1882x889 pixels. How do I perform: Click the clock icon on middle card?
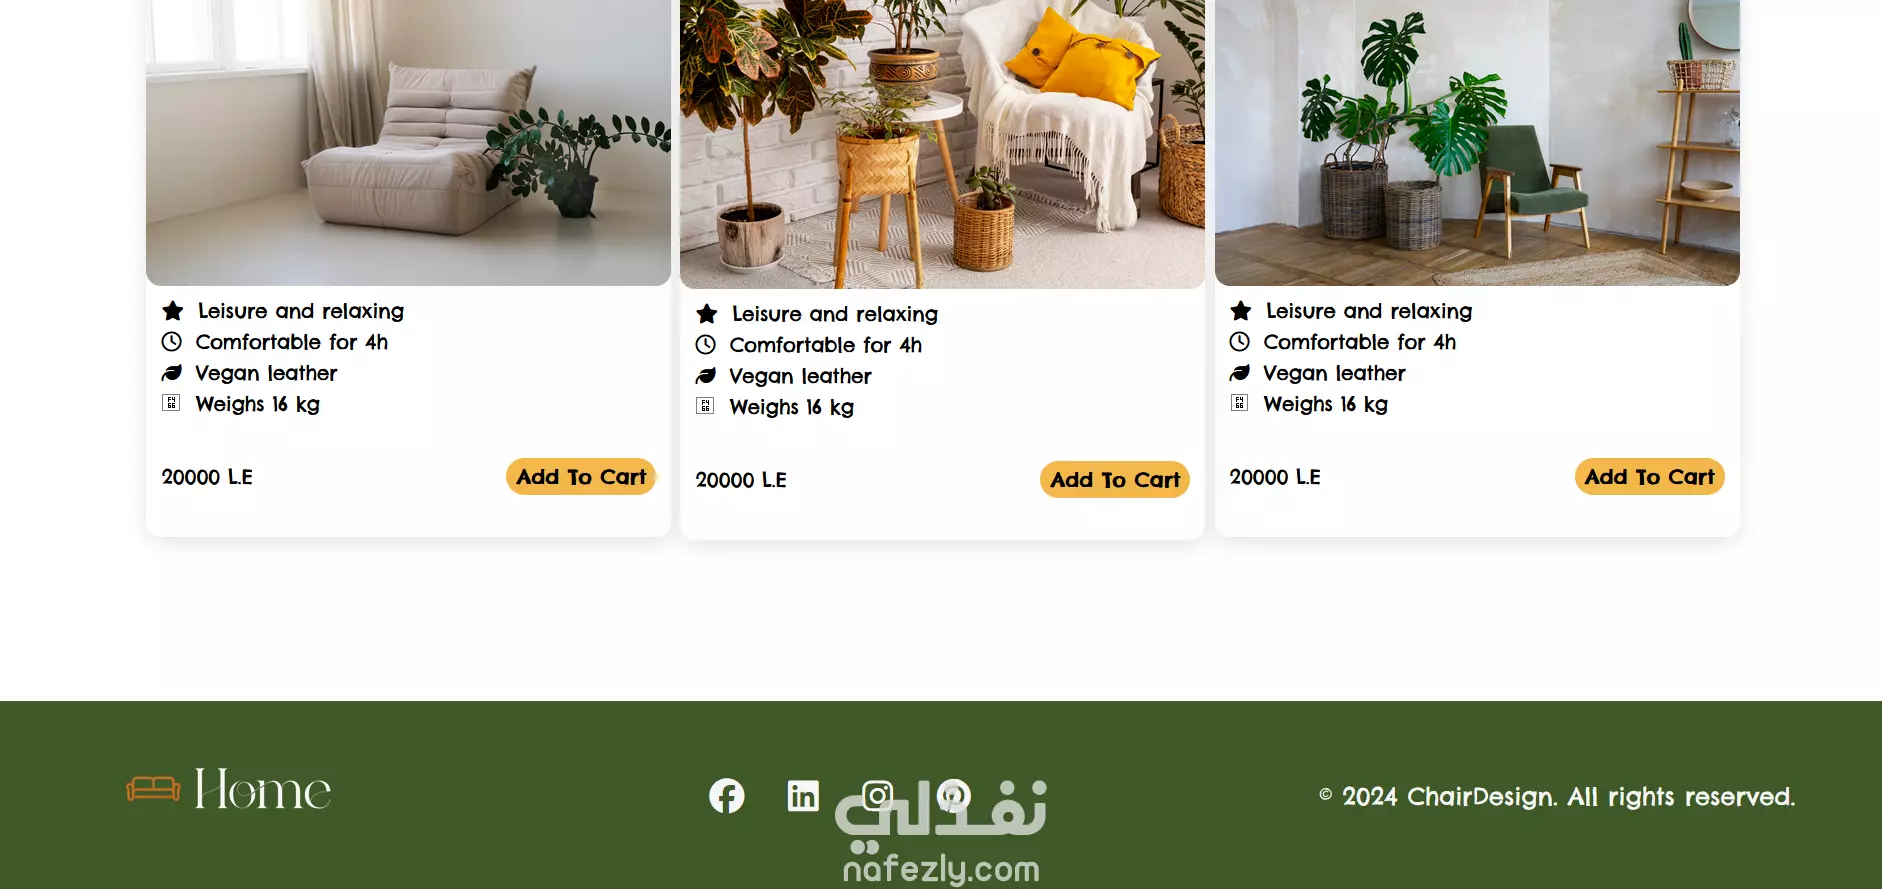[706, 345]
